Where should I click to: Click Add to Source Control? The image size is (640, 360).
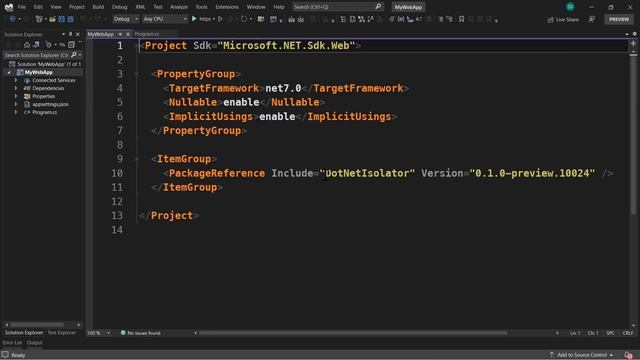coord(582,355)
